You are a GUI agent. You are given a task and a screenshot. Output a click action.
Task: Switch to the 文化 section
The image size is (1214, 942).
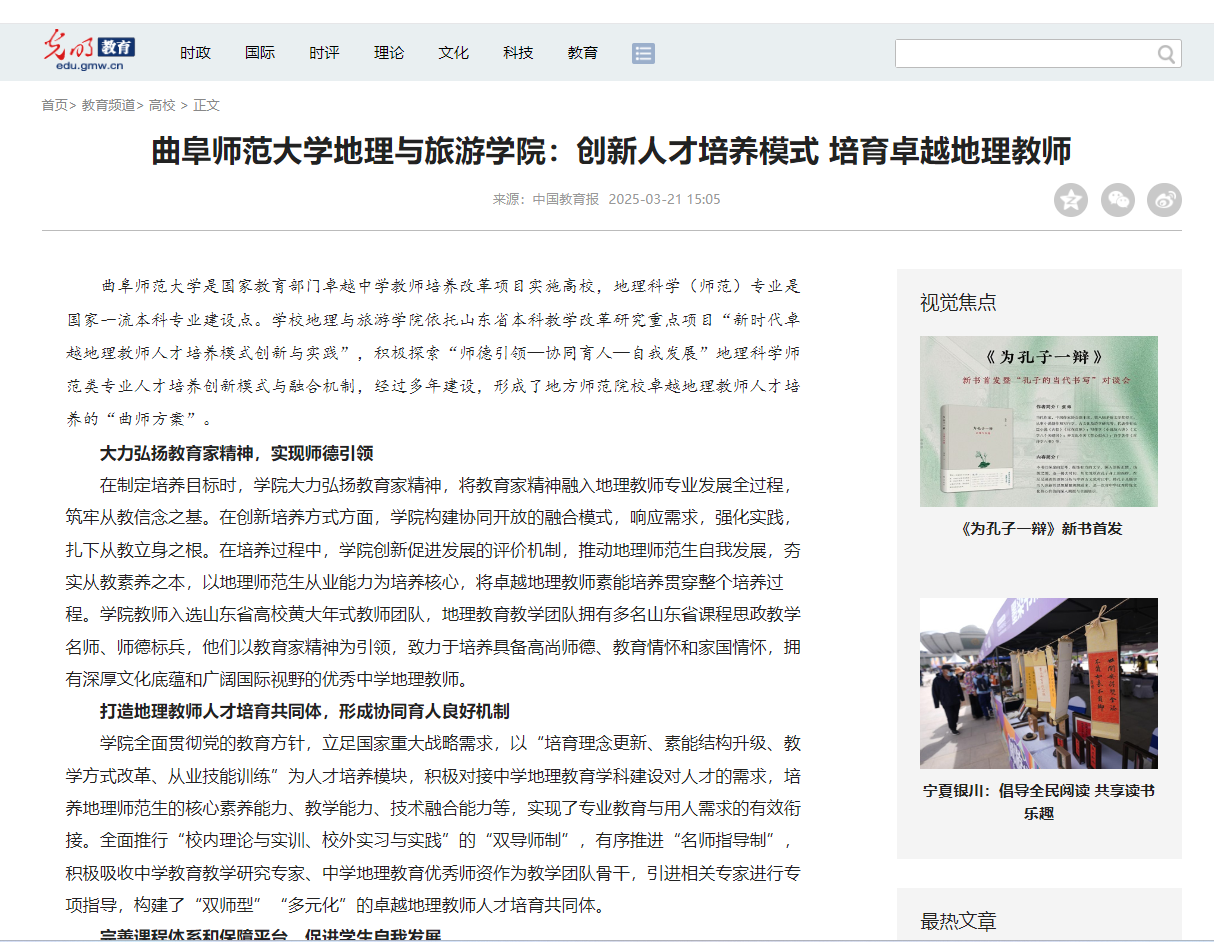453,53
